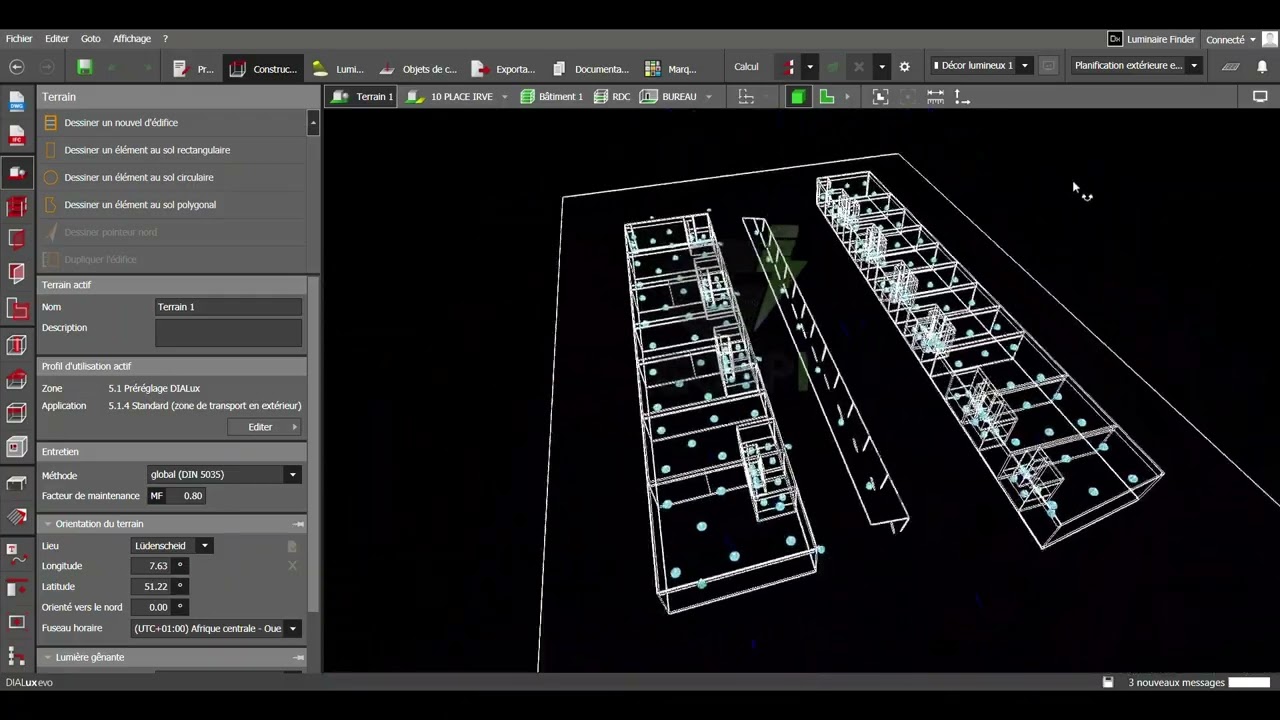
Task: Save the project with the green disk icon
Action: click(x=85, y=67)
